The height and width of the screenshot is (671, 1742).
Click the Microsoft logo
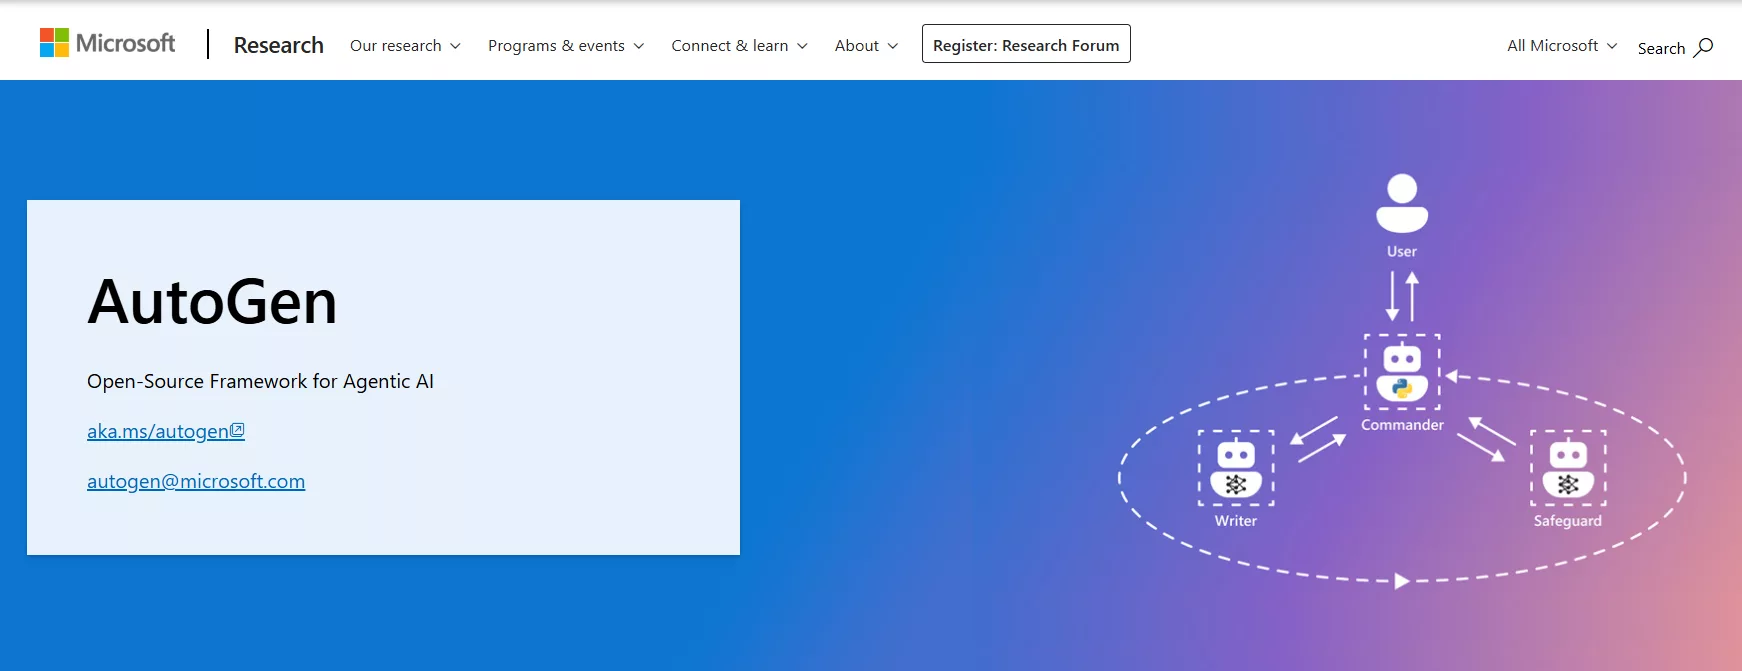click(x=107, y=43)
